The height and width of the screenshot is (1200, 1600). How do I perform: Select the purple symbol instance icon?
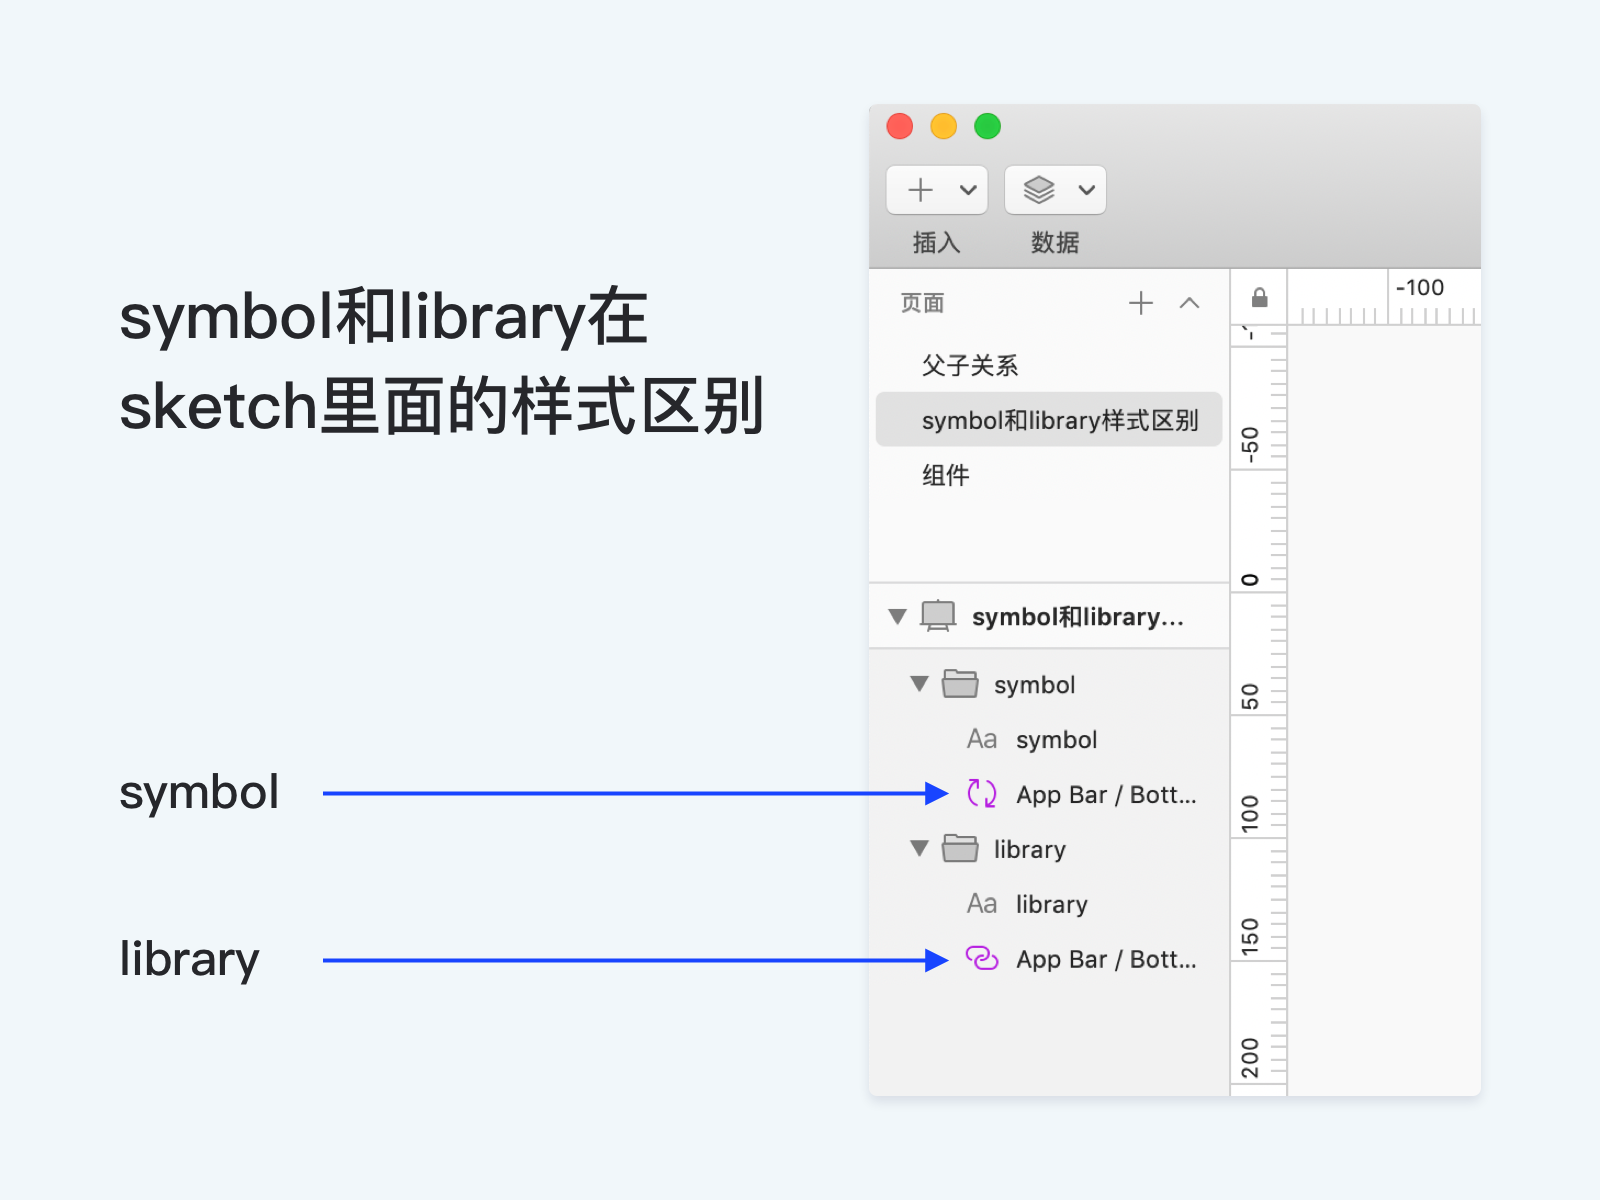(x=981, y=794)
